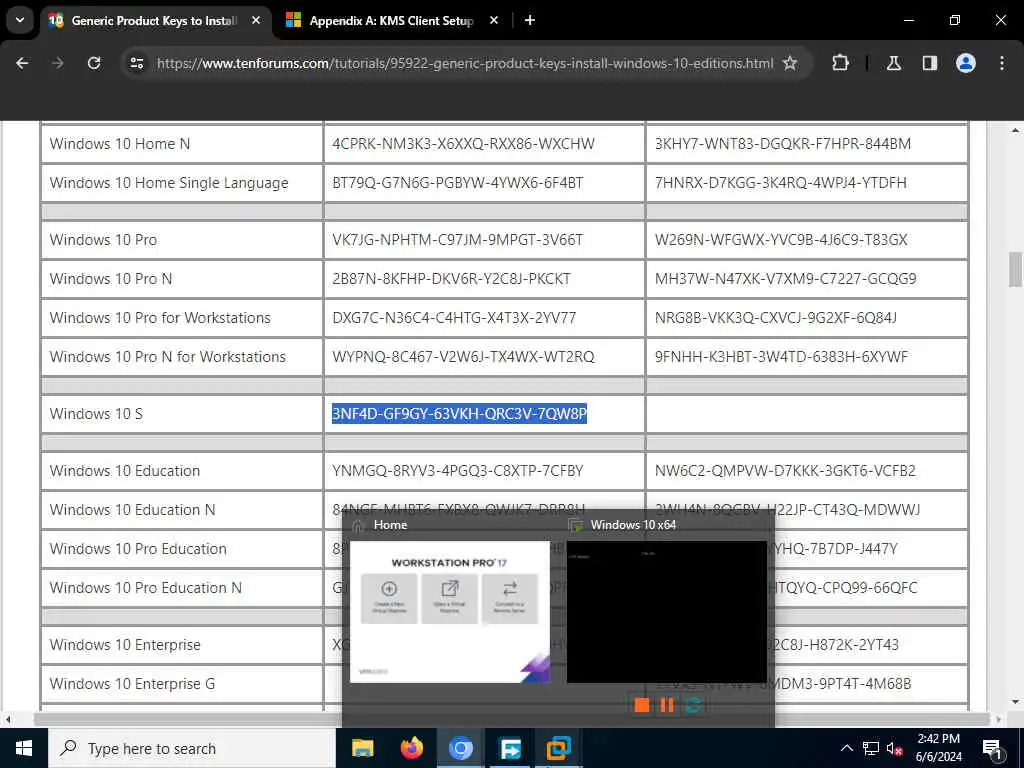Click the taskbar search box
This screenshot has width=1024, height=768.
[x=191, y=748]
